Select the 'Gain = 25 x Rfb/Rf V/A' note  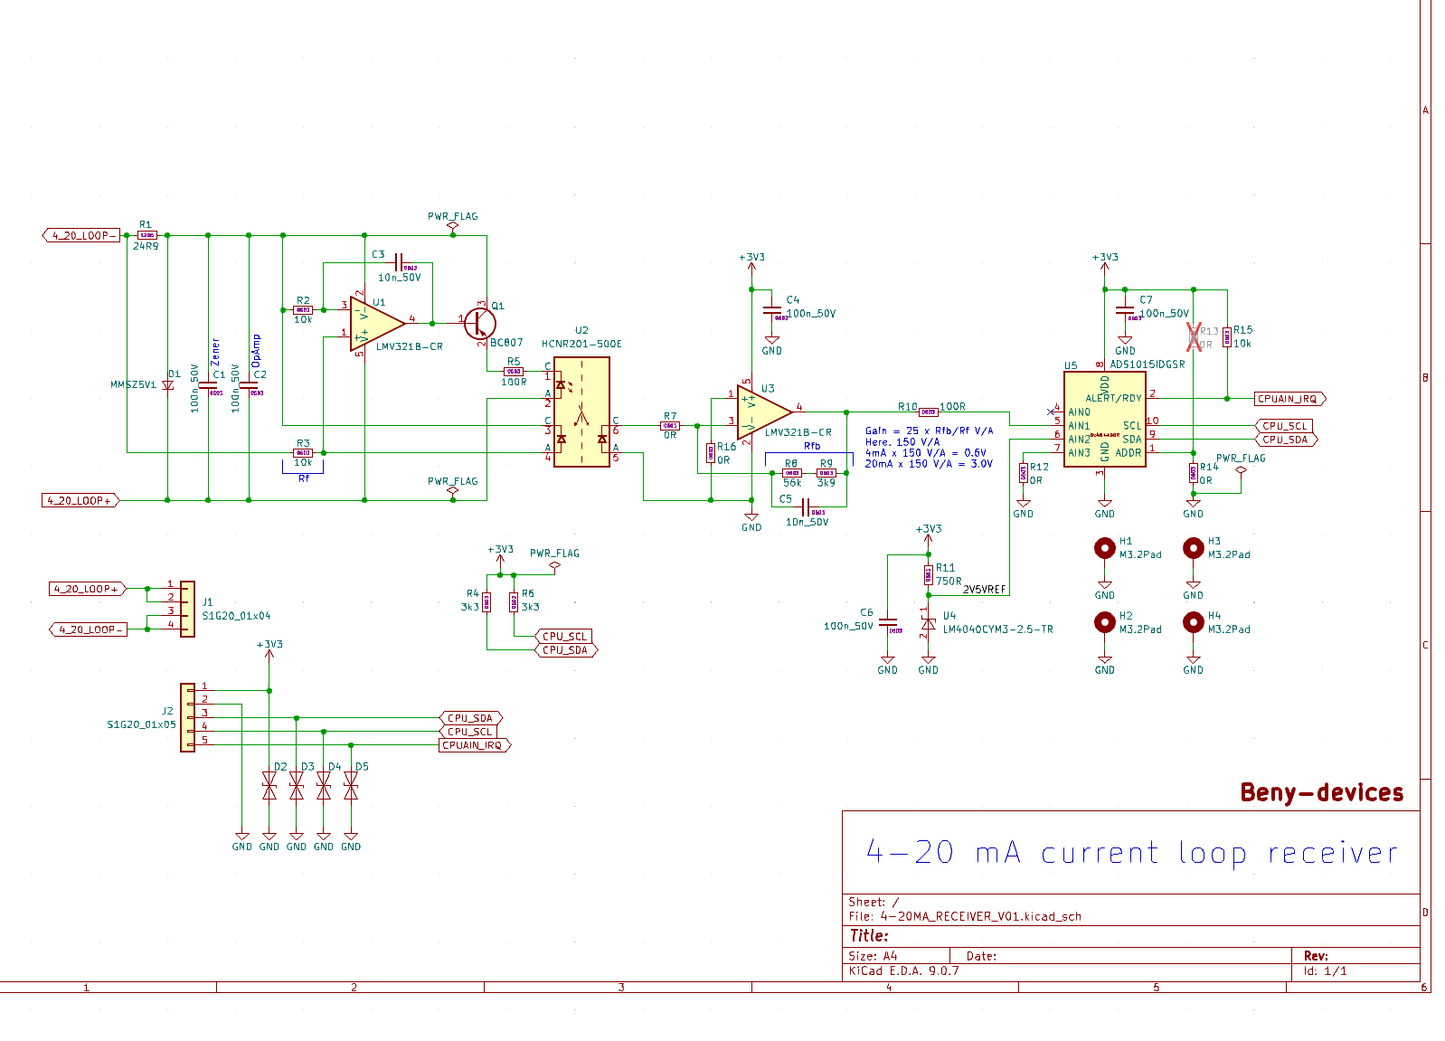929,431
